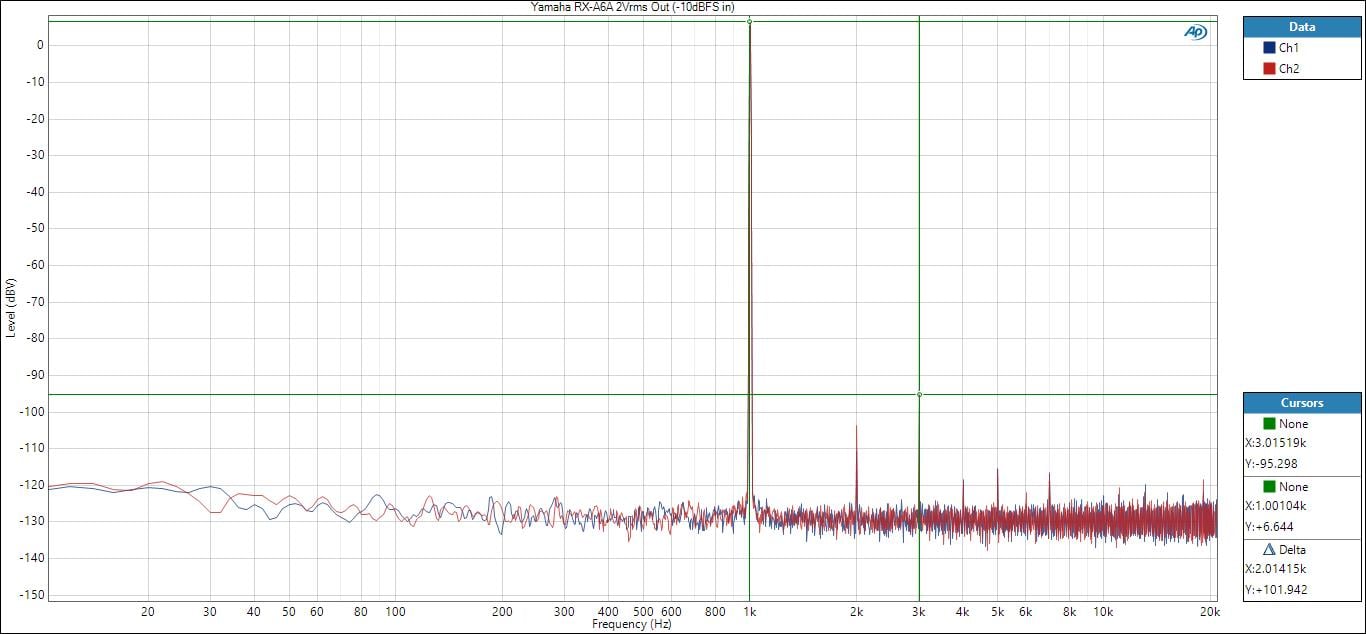Click the 2k harmonic peak tip
The image size is (1366, 634).
pos(856,426)
